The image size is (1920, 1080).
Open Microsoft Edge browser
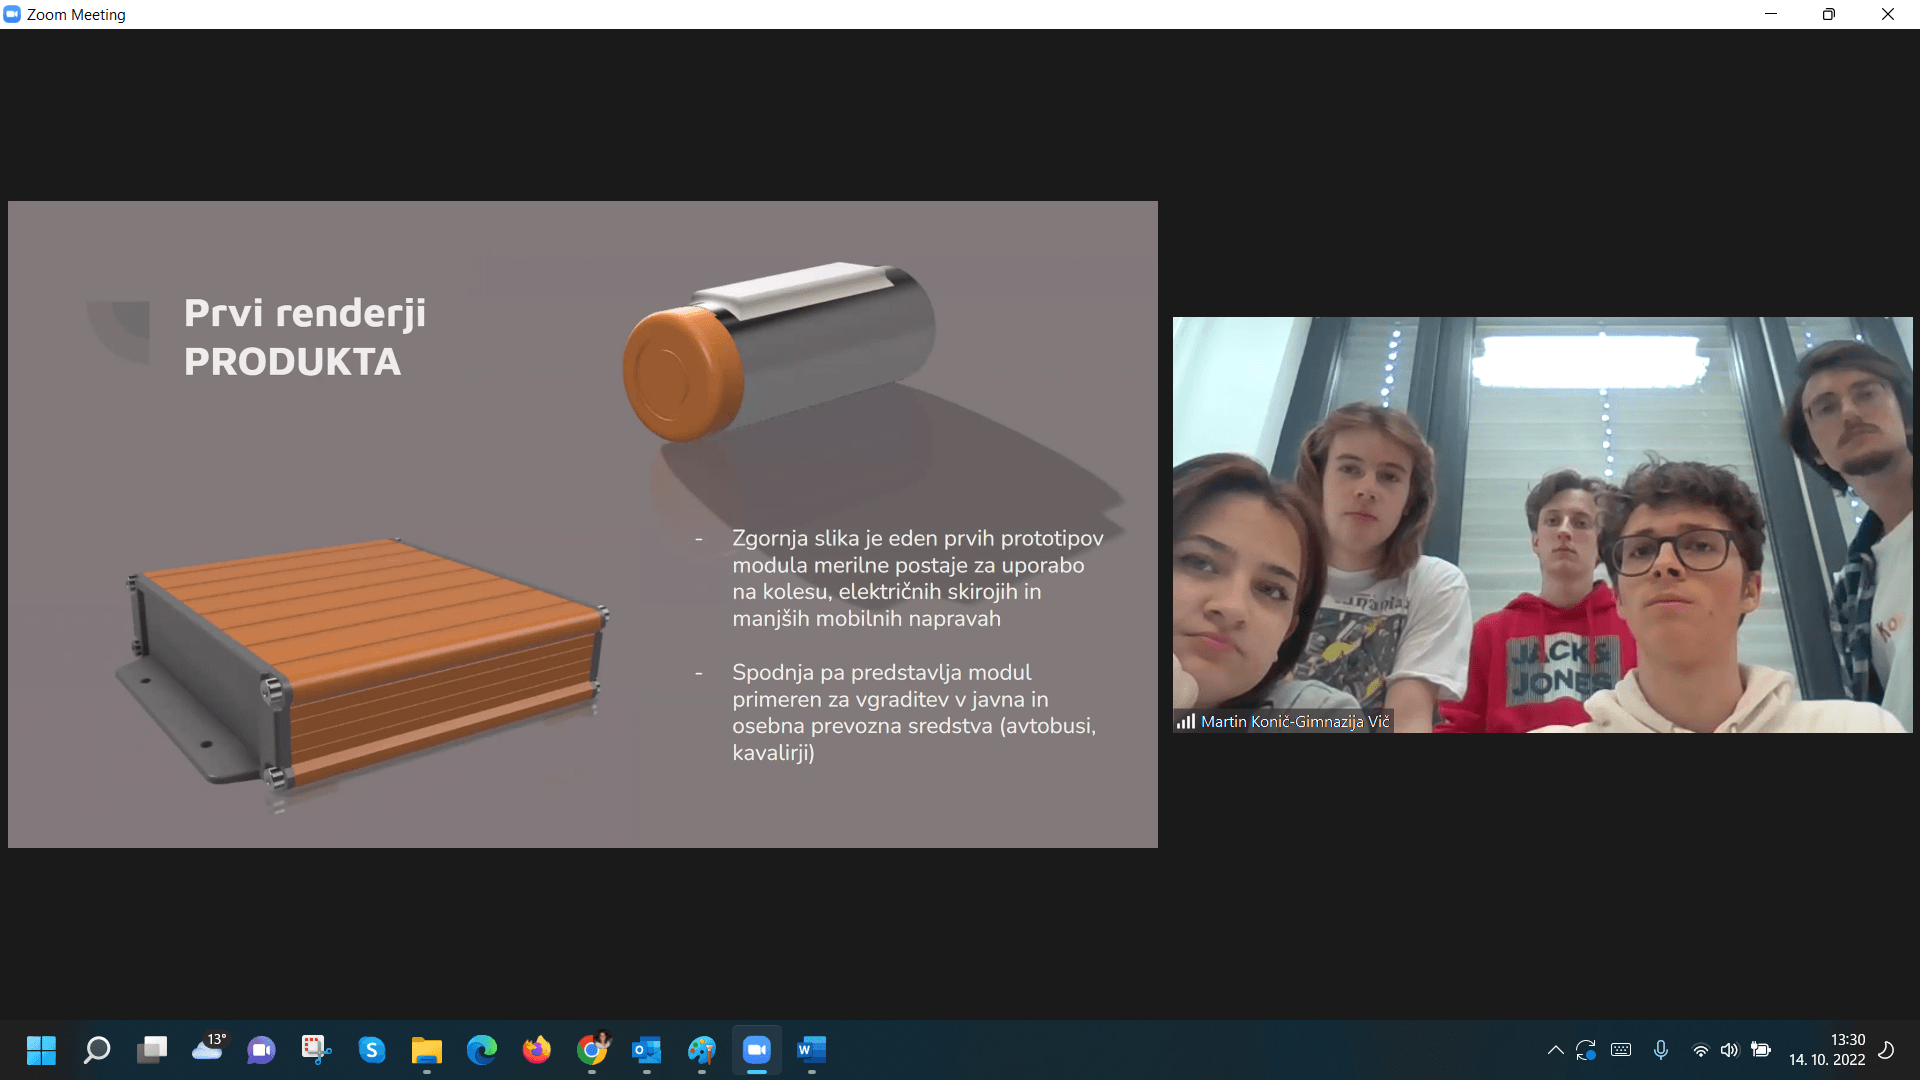click(482, 1050)
